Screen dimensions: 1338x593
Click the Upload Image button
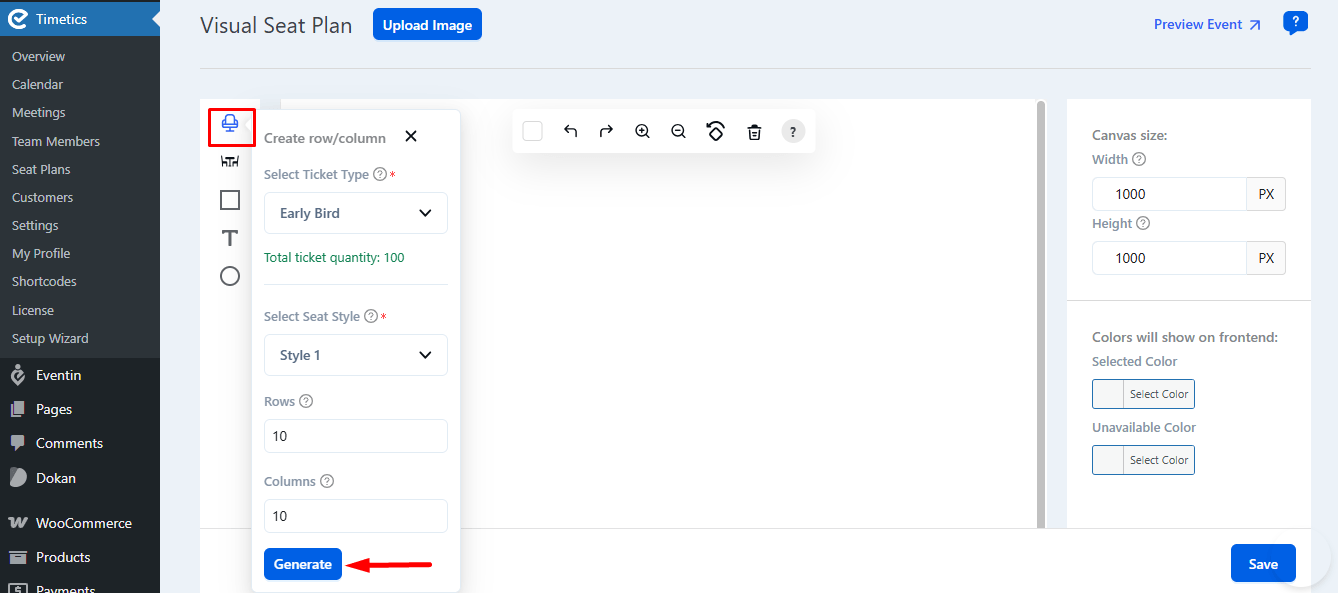pos(427,25)
